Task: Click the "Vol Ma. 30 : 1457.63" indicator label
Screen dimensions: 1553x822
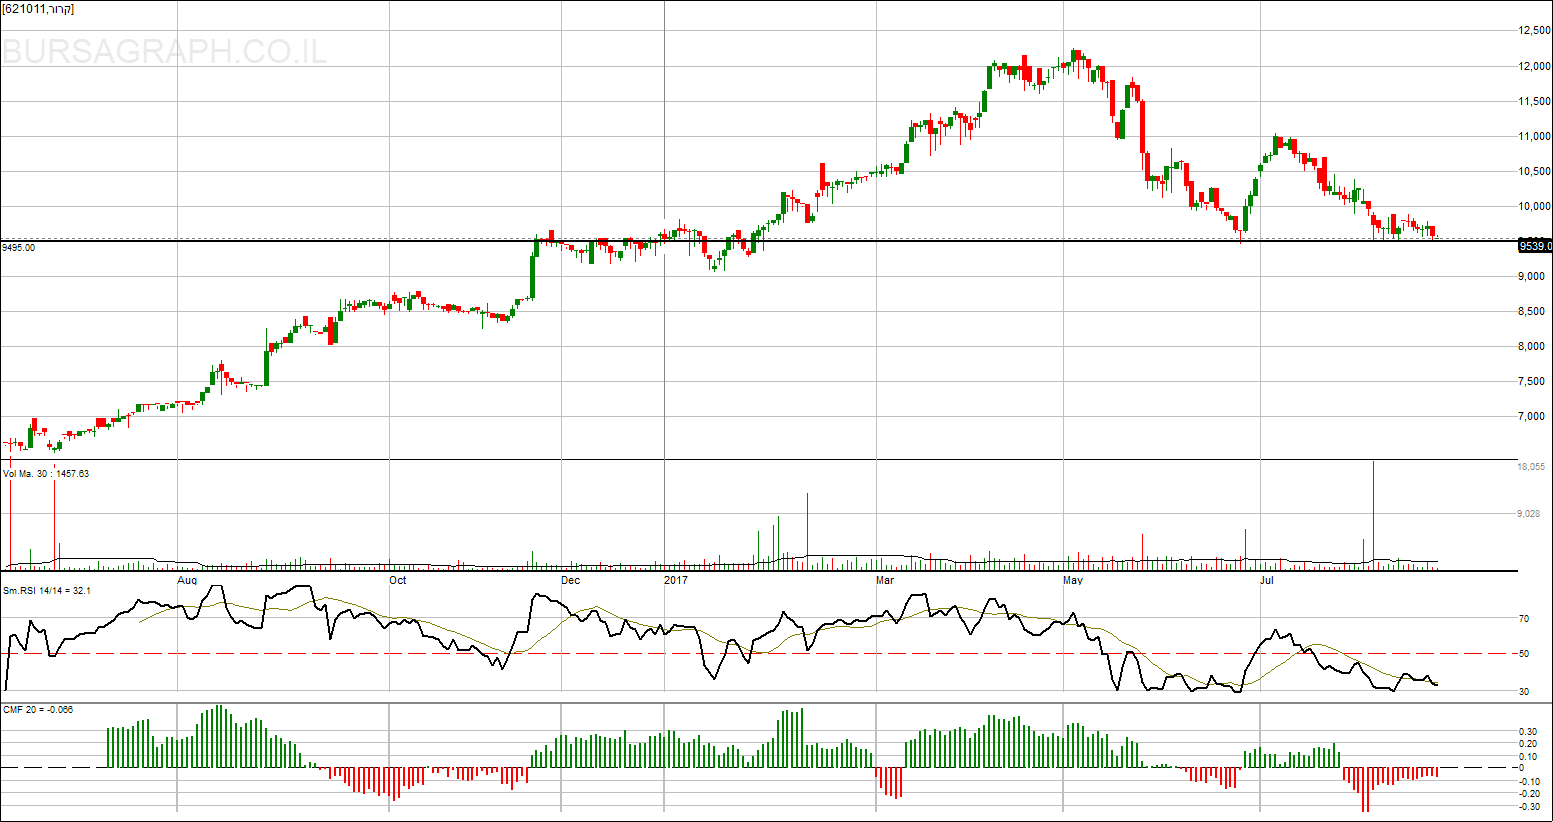Action: tap(46, 473)
